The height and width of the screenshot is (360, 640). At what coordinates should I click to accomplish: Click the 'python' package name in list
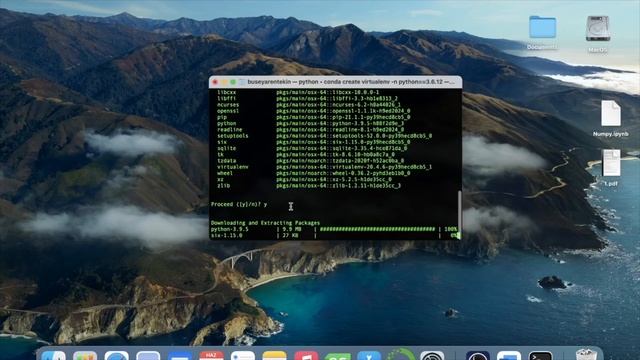click(x=227, y=123)
